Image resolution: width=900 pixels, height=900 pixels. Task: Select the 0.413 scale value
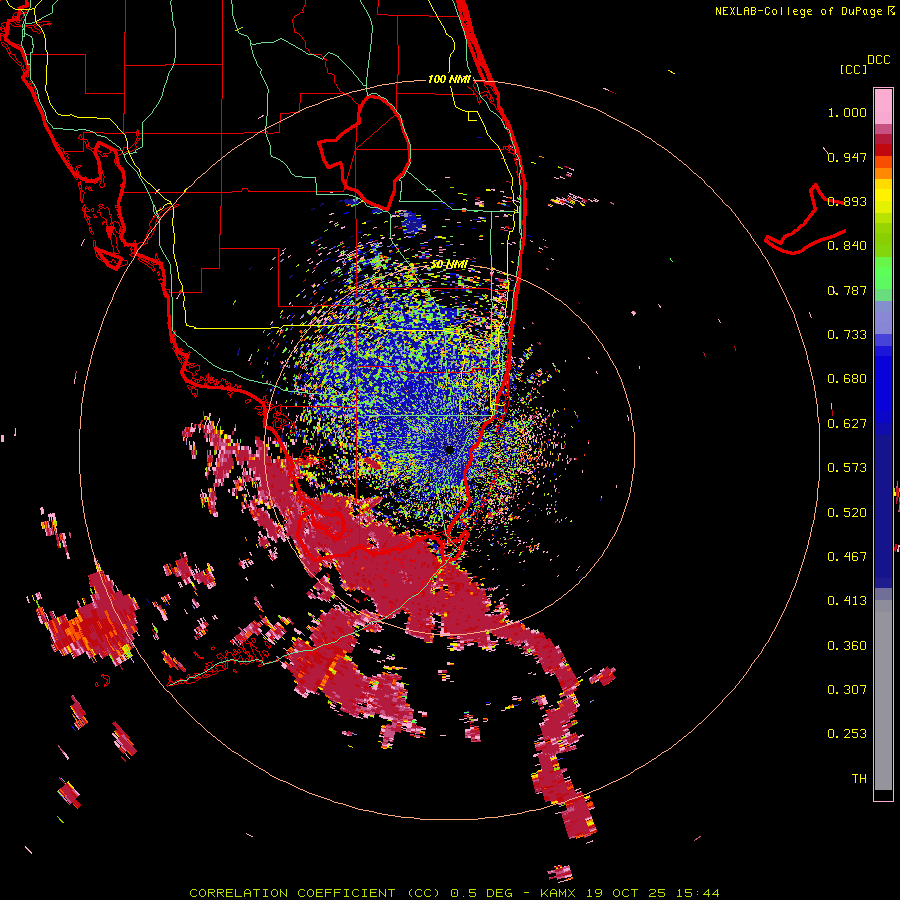coord(847,601)
